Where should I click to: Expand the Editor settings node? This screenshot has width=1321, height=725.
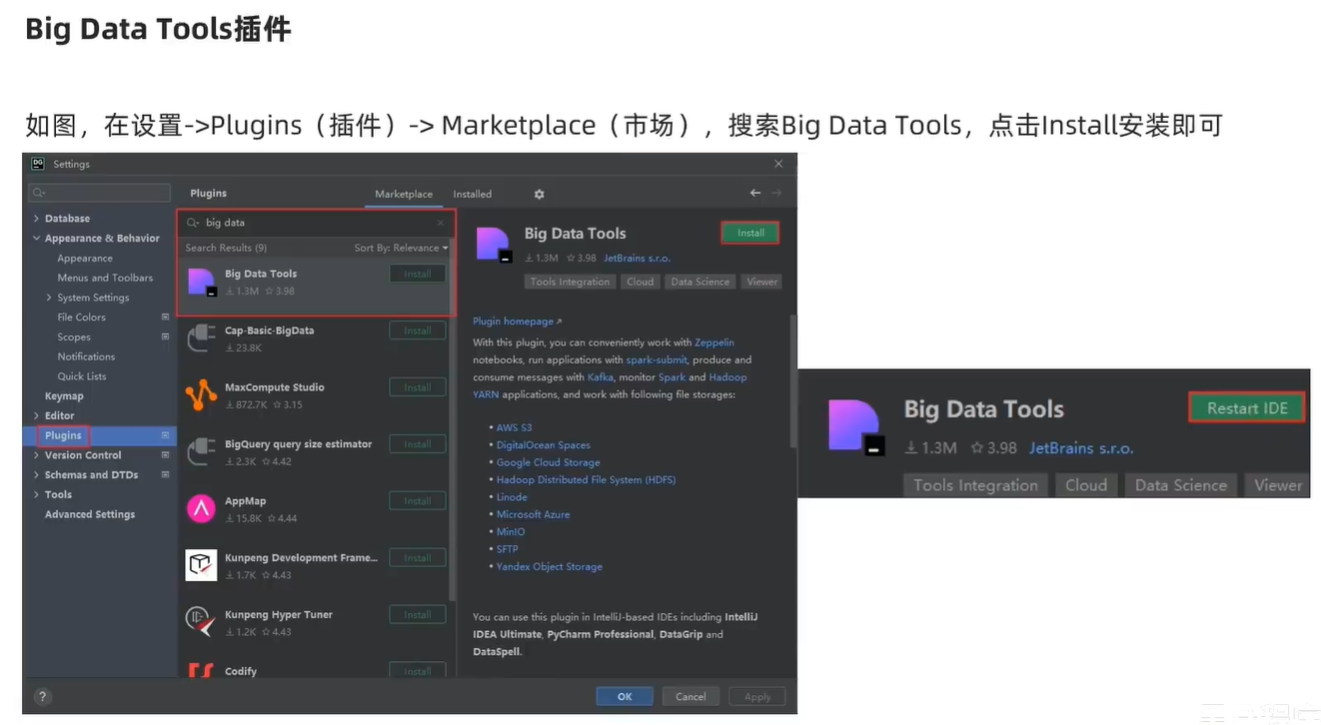(x=37, y=415)
